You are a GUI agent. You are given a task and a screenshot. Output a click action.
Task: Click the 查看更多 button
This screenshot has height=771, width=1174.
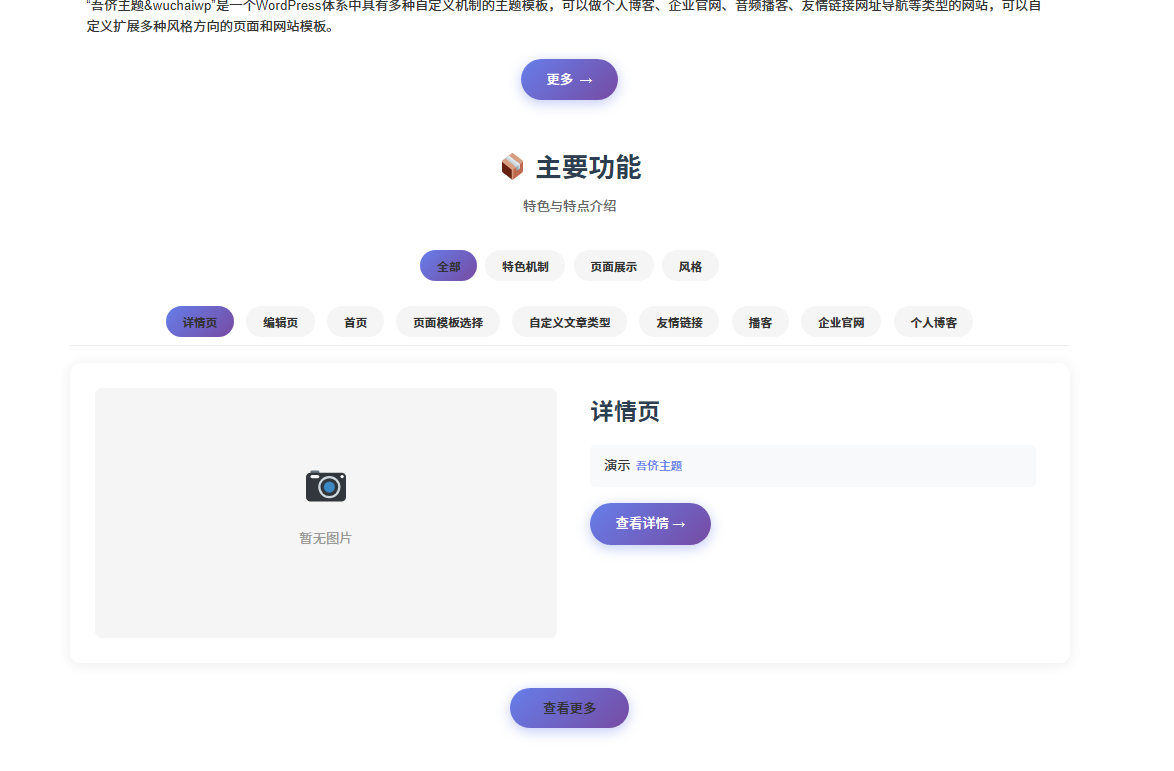(569, 708)
